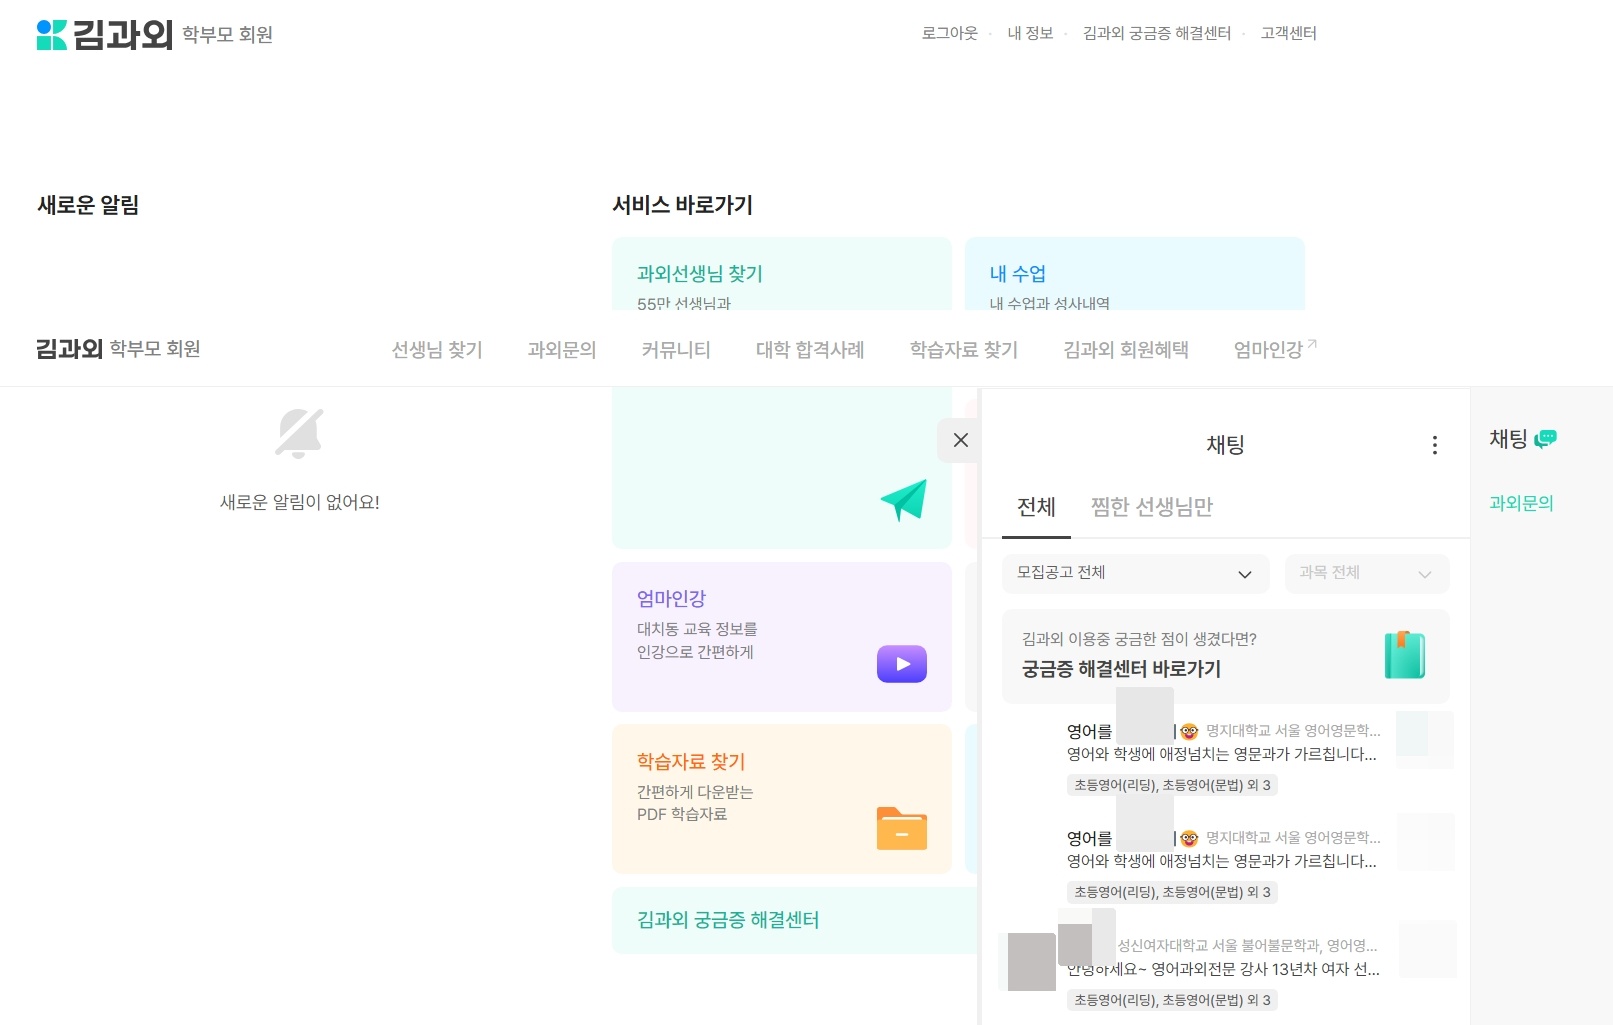This screenshot has height=1025, width=1613.
Task: Open the 성신여자대학교 teacher chat item
Action: click(x=1226, y=971)
